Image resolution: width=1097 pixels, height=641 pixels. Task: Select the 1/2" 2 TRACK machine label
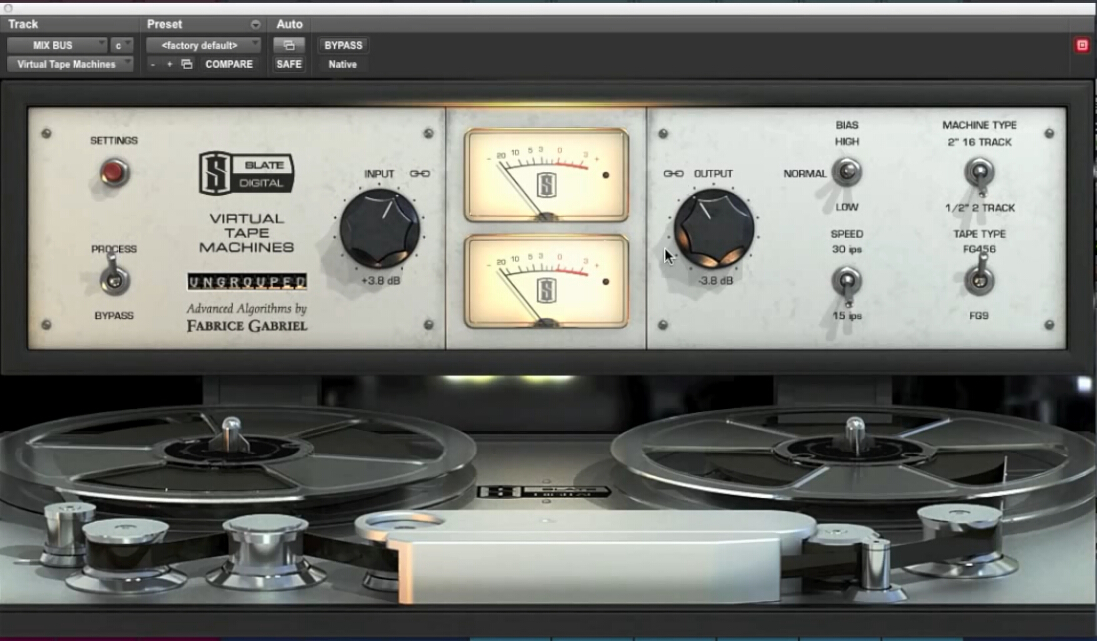coord(979,208)
